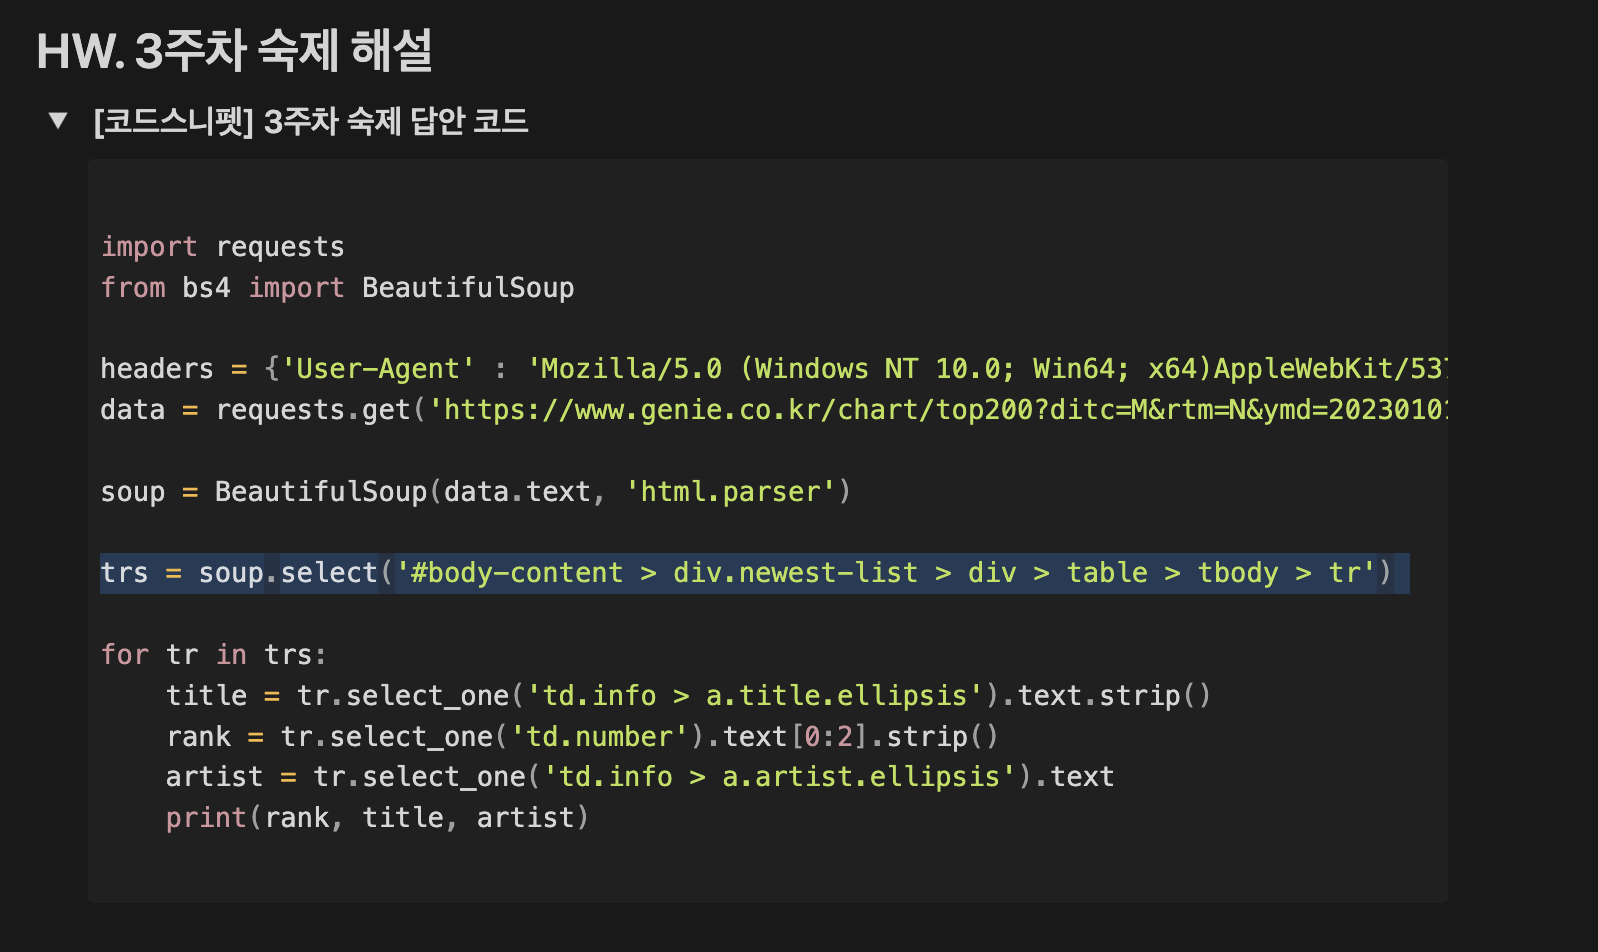This screenshot has width=1598, height=952.
Task: Click the 'artist = tr.select_one' line
Action: coord(640,777)
